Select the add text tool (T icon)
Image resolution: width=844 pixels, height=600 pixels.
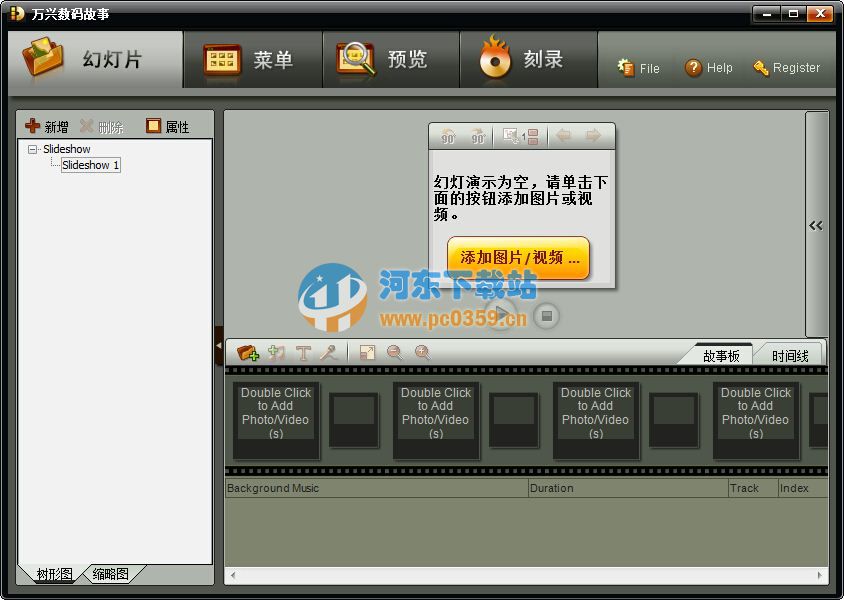coord(302,352)
